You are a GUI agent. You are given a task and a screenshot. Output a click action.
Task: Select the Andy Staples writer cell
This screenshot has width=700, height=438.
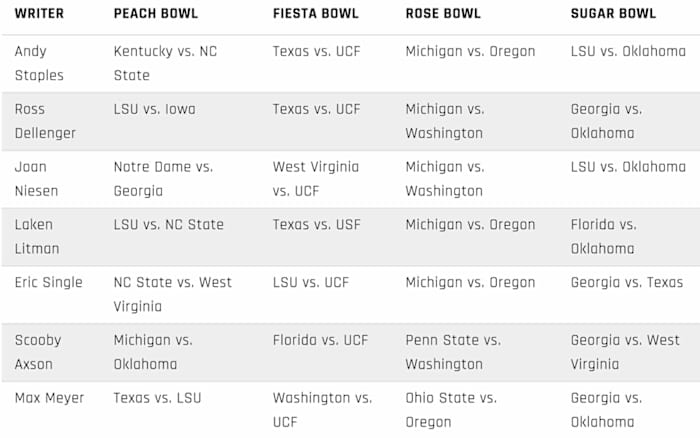point(38,63)
